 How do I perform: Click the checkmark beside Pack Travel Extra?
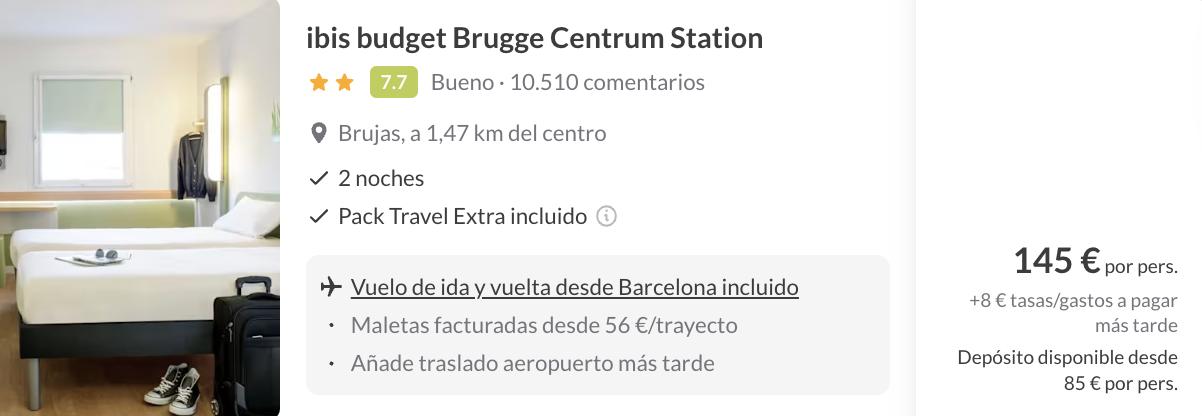click(319, 216)
